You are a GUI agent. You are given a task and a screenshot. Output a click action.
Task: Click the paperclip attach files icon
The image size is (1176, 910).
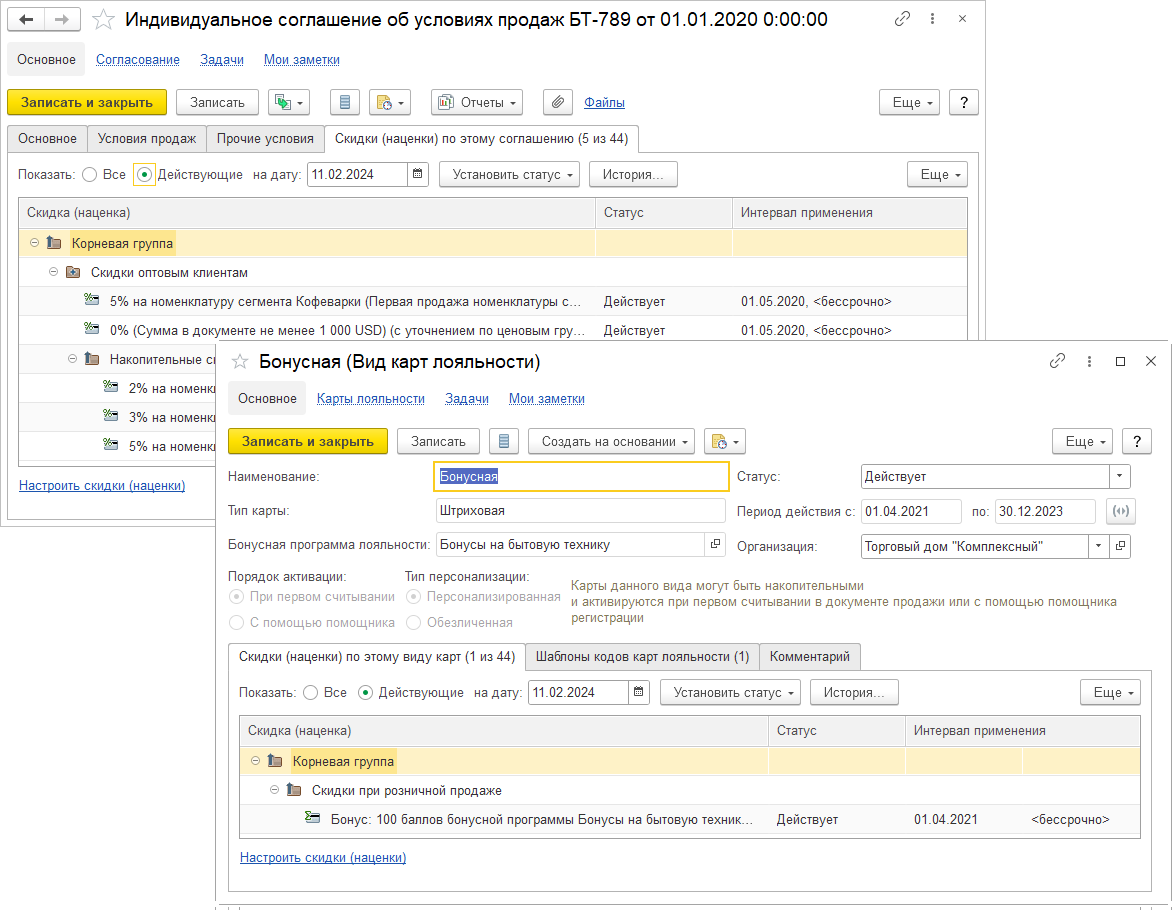pyautogui.click(x=558, y=102)
